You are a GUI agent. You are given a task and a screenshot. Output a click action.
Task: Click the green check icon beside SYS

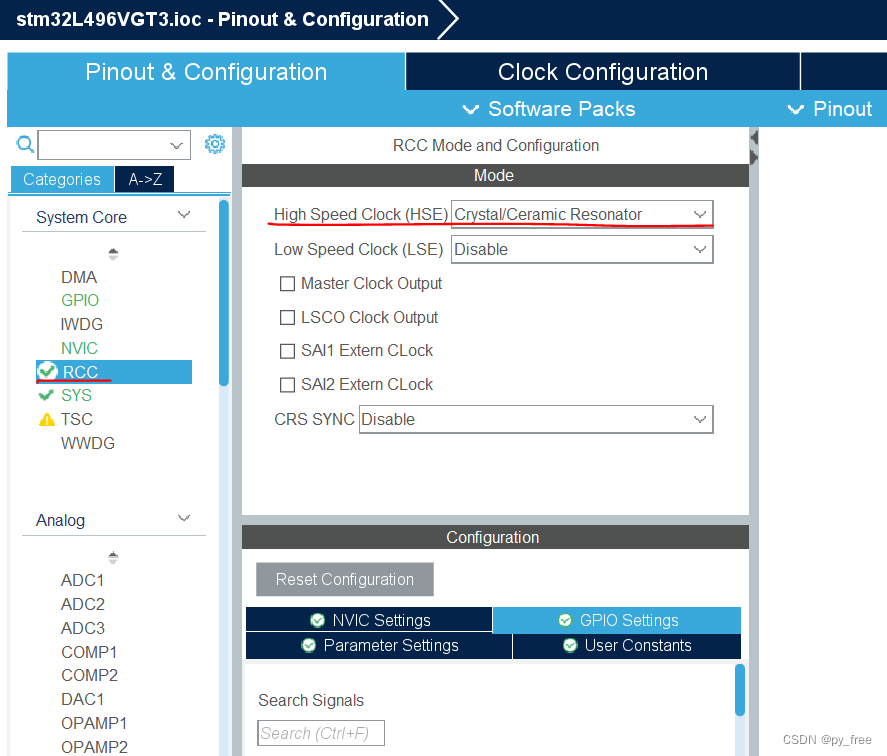(46, 395)
